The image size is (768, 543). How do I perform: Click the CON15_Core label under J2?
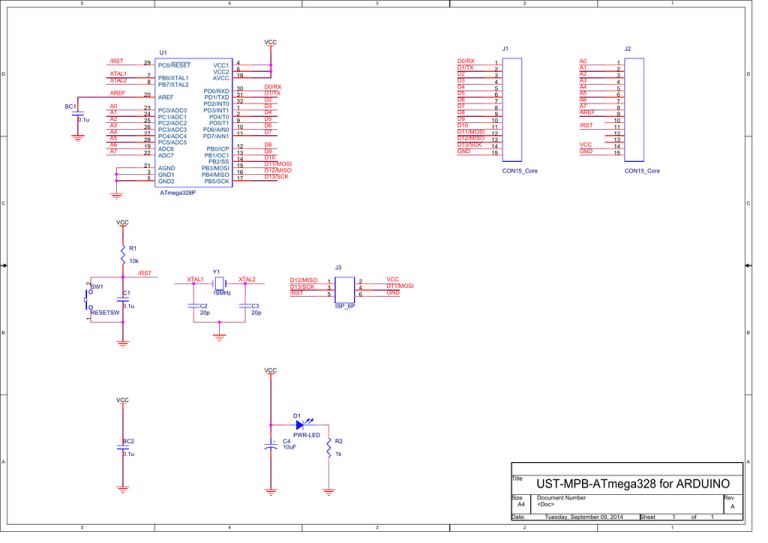tap(642, 171)
